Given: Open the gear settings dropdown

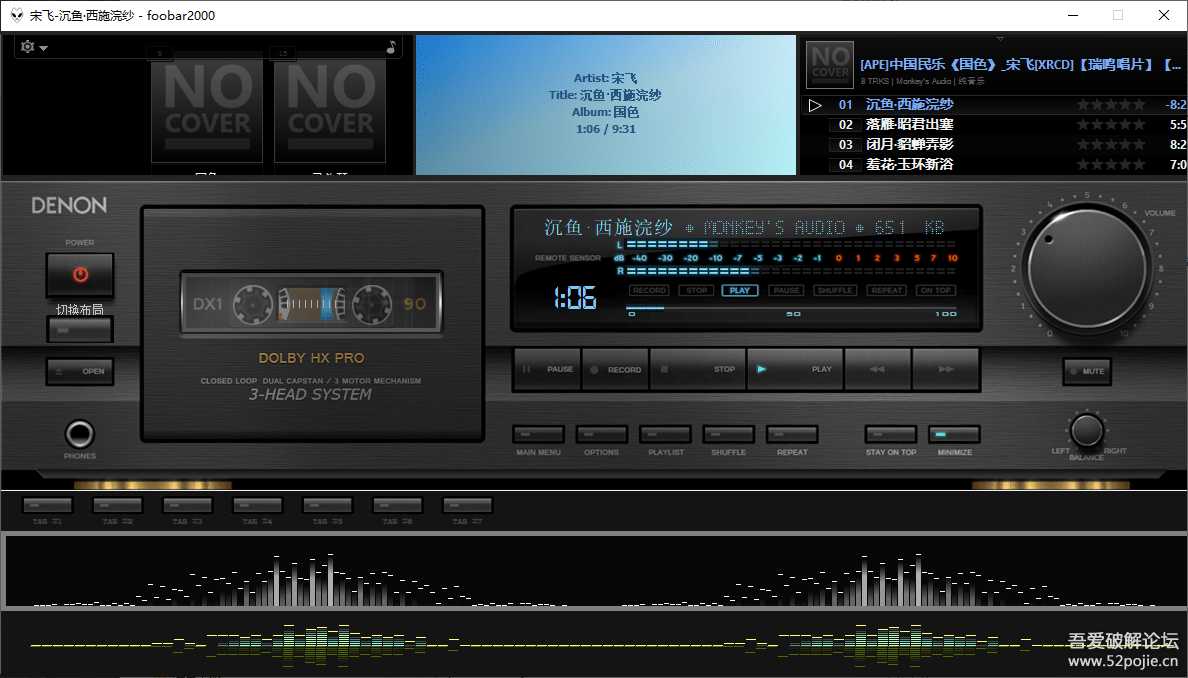Looking at the screenshot, I should point(33,47).
